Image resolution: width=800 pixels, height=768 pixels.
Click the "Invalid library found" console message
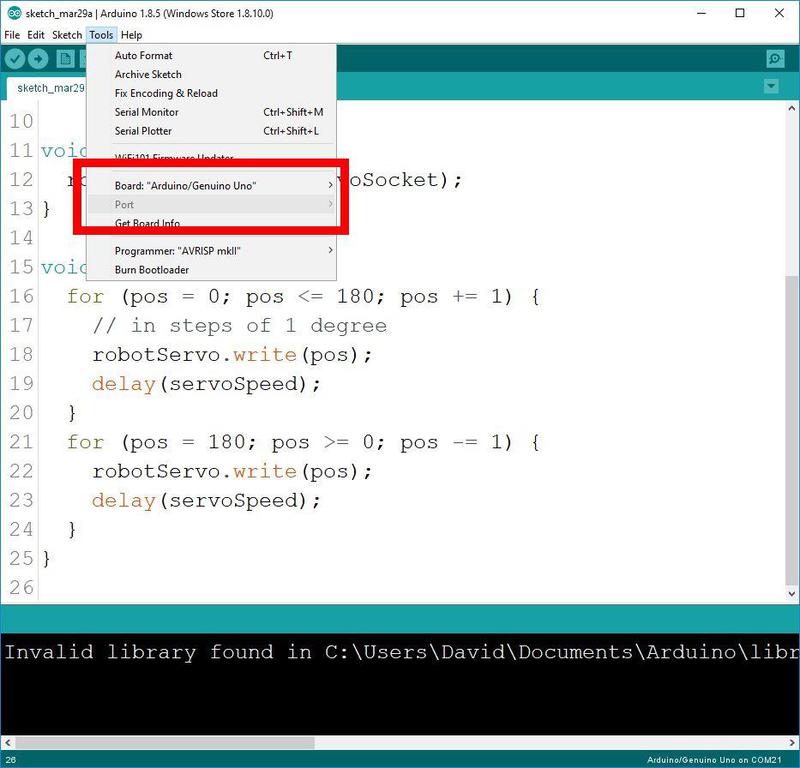coord(402,652)
